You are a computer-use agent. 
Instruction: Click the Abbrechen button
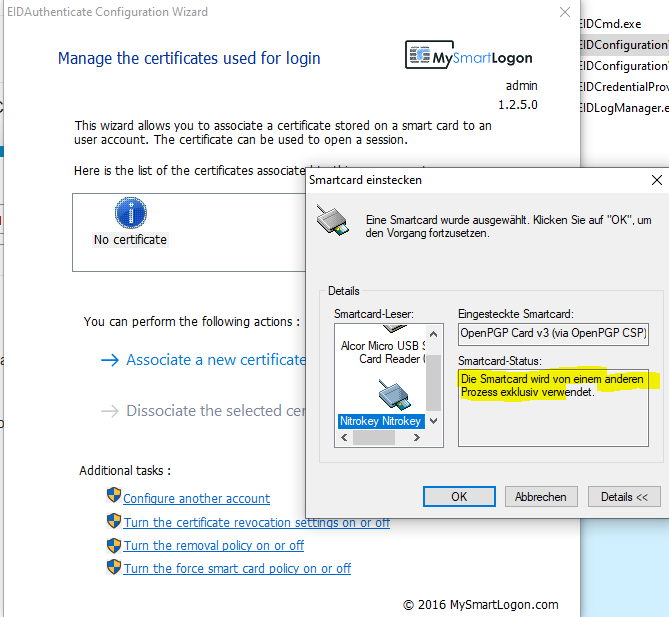541,497
